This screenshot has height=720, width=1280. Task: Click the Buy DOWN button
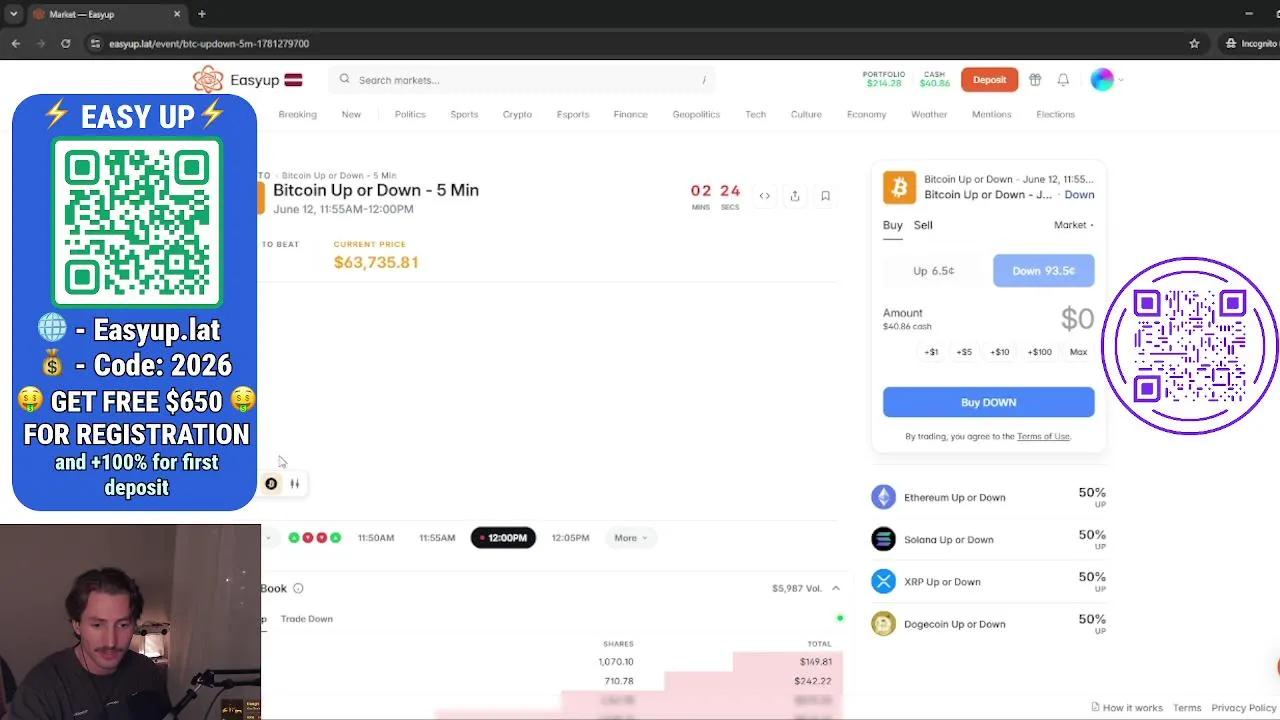[x=989, y=402]
